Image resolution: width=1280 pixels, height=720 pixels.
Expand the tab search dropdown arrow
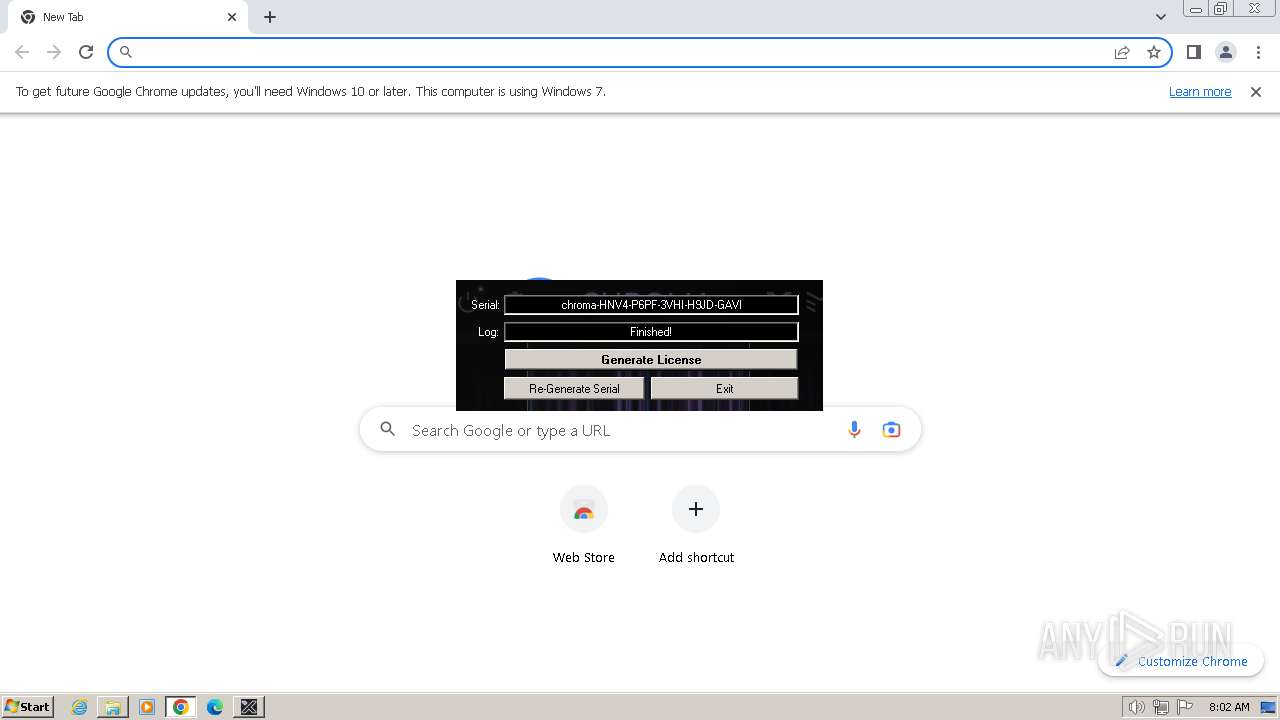point(1160,16)
